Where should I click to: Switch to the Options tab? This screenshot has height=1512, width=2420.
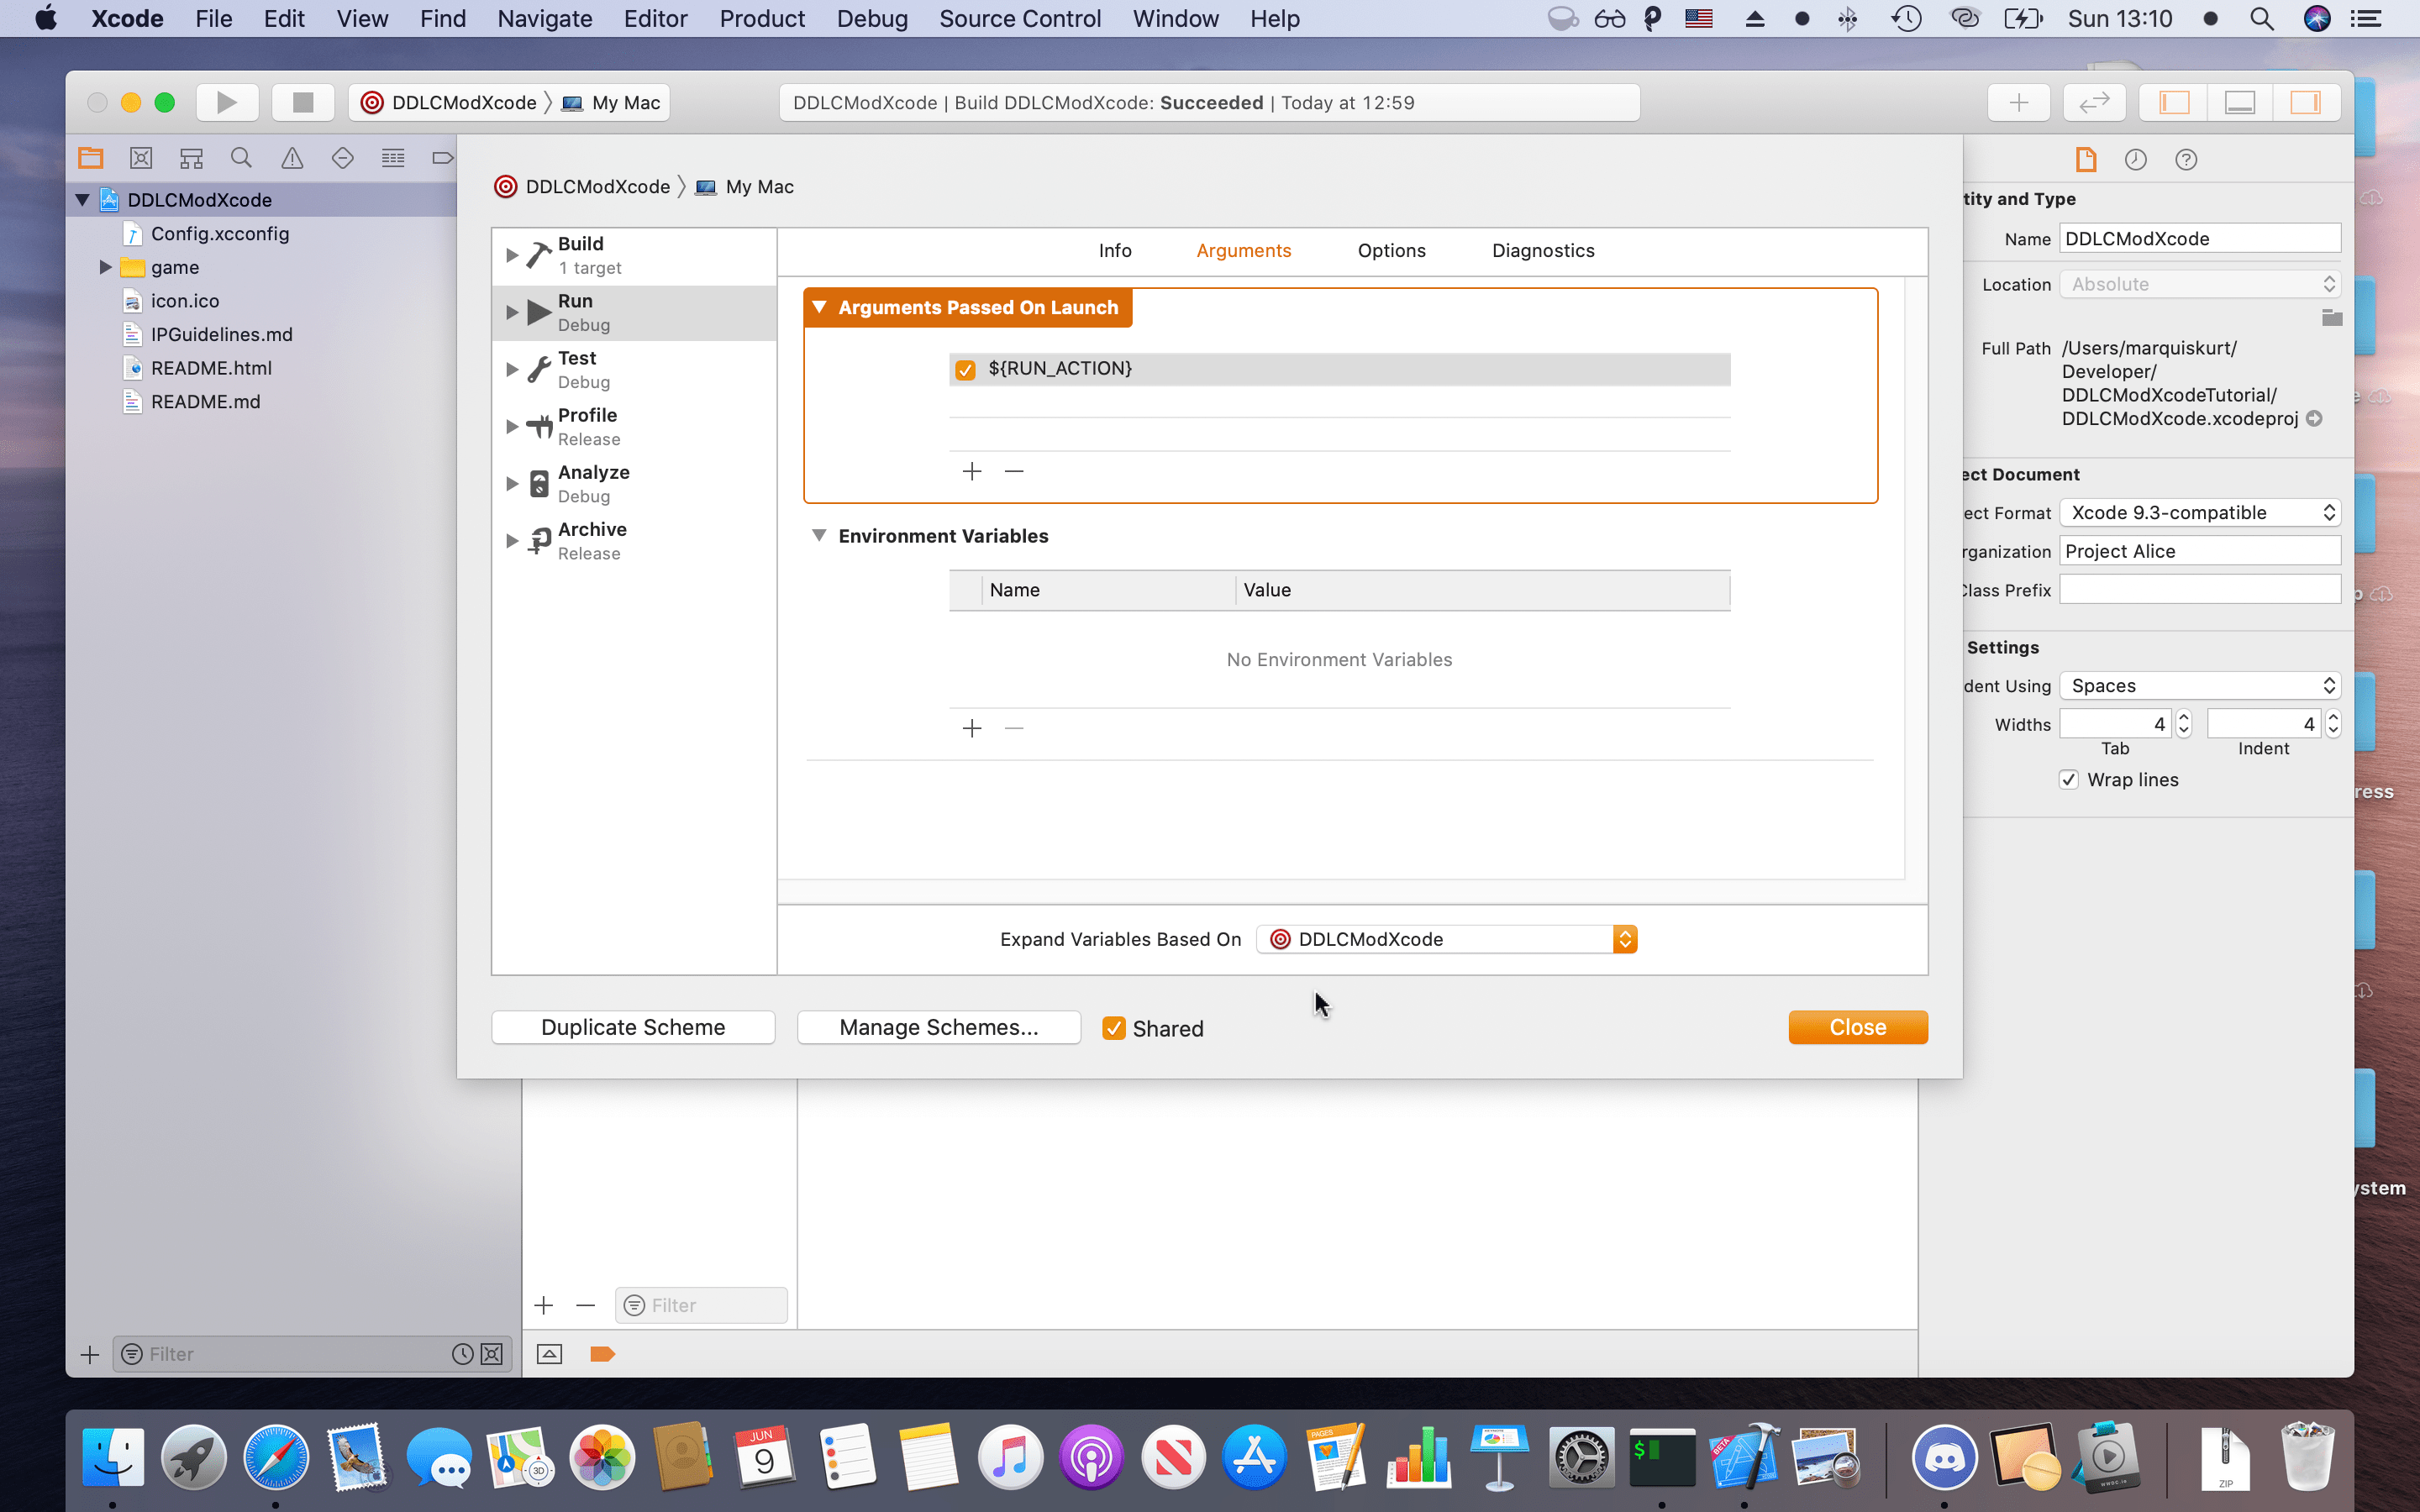tap(1391, 250)
